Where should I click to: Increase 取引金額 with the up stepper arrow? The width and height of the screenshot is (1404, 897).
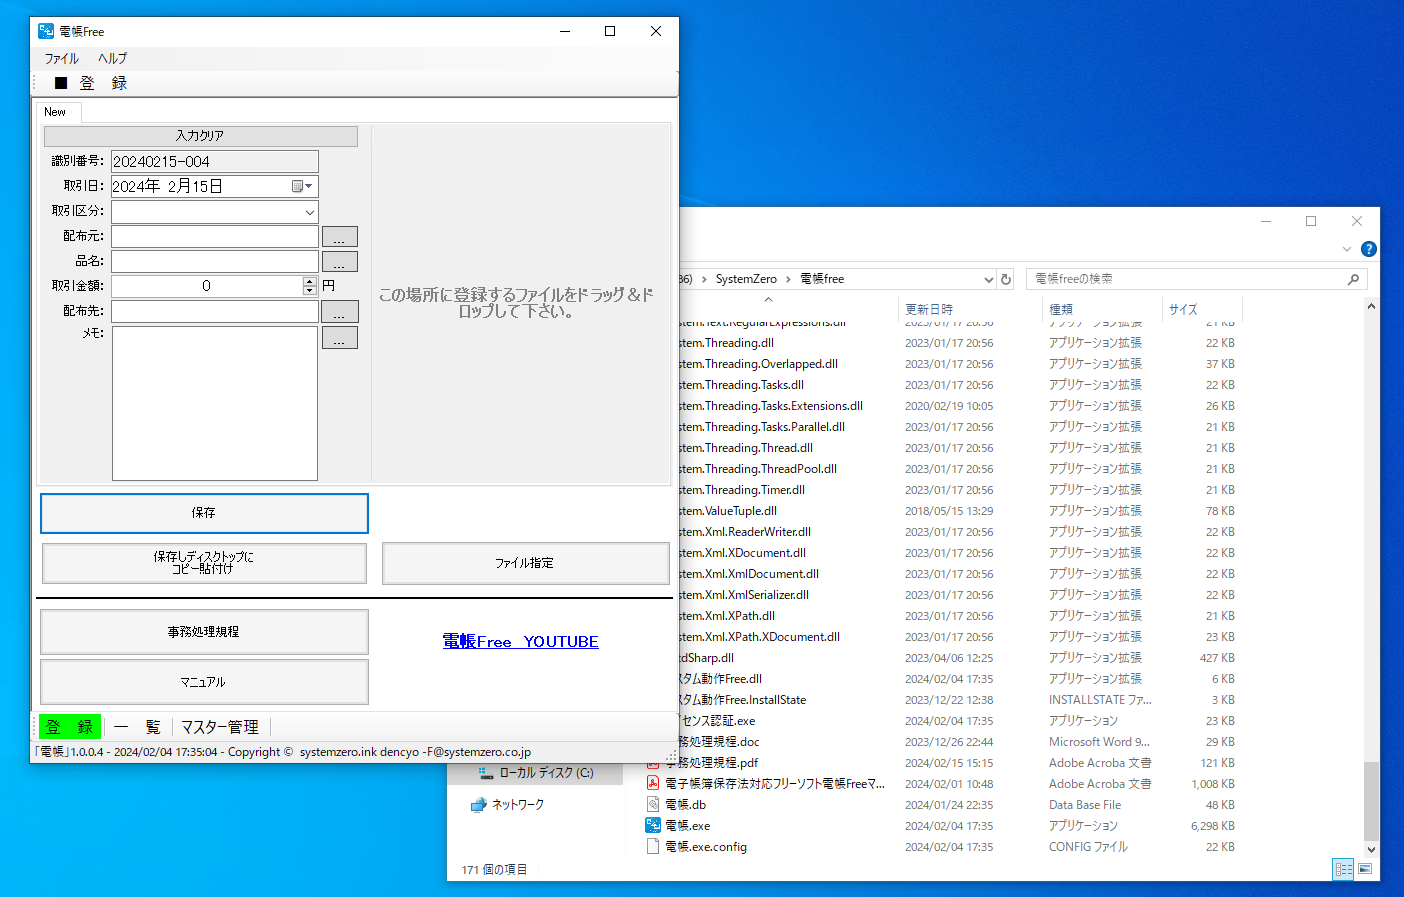pos(308,281)
